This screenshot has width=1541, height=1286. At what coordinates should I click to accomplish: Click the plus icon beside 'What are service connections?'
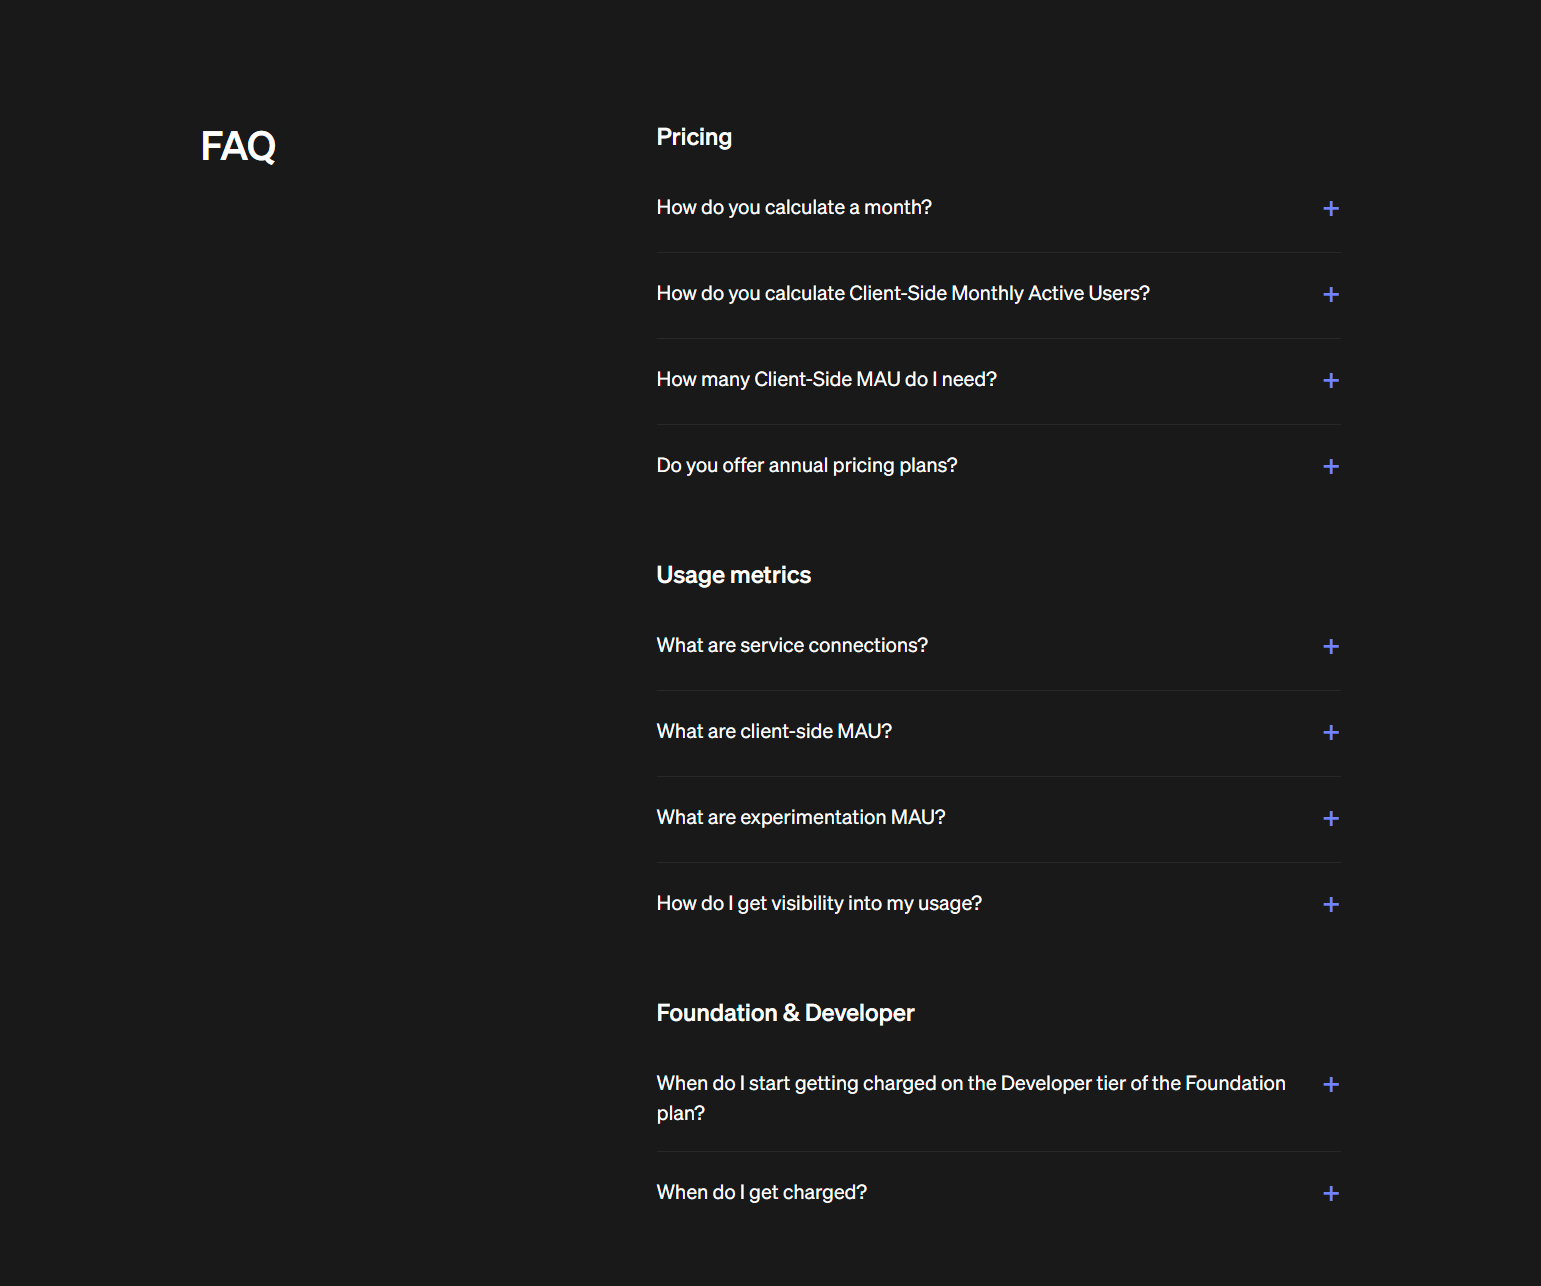[1331, 646]
